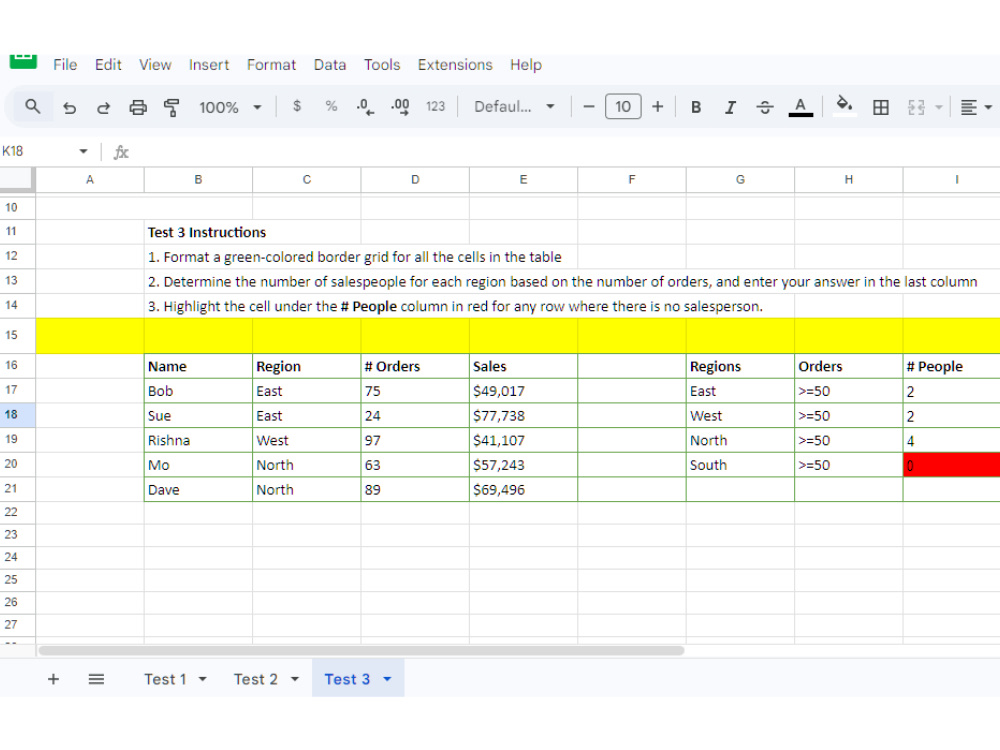Expand the horizontal align dropdown arrow
1000x750 pixels.
(988, 107)
